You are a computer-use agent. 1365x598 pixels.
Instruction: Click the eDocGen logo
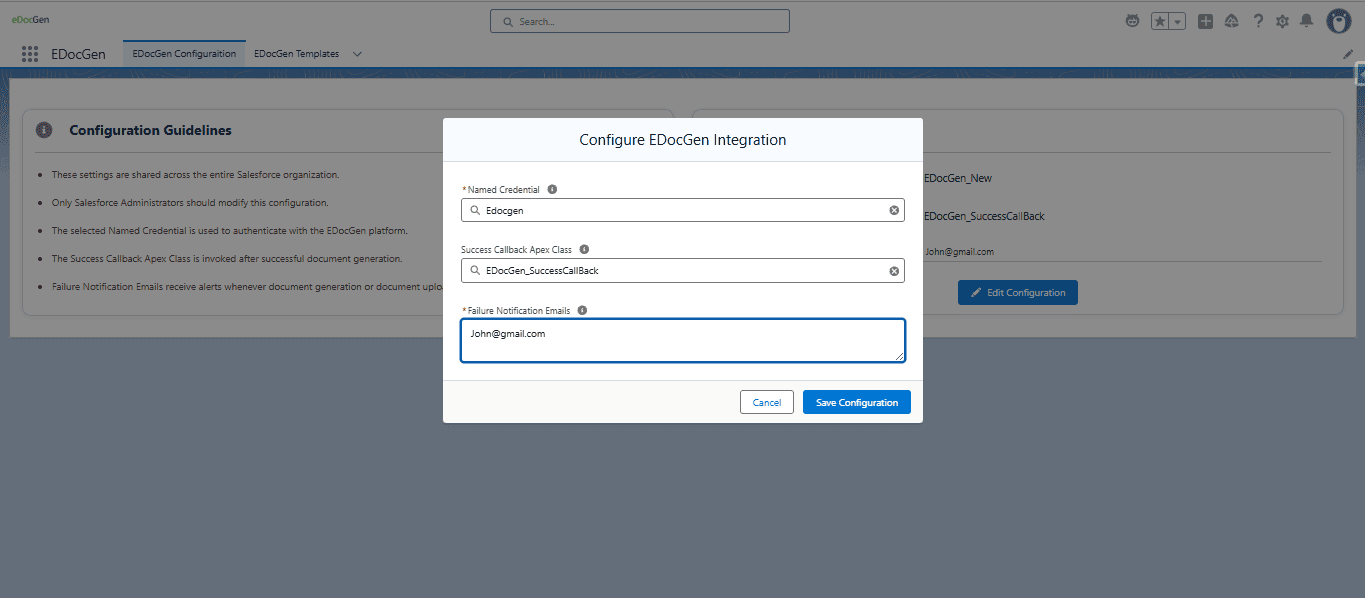tap(30, 20)
